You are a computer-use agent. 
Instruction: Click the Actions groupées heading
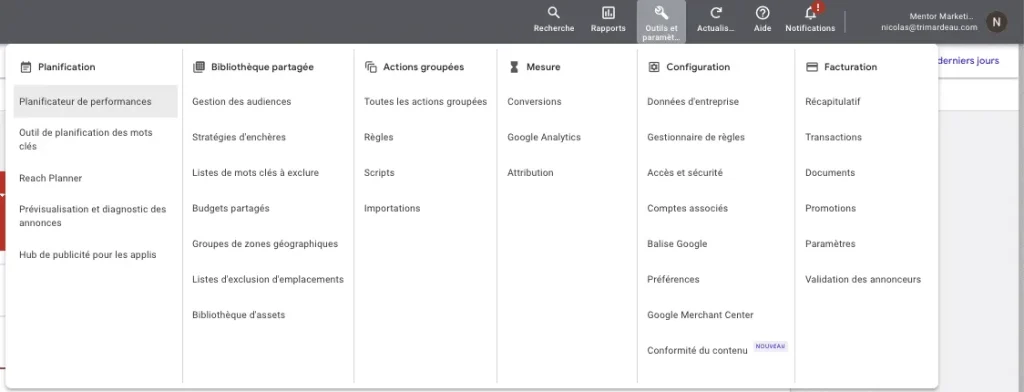[424, 67]
